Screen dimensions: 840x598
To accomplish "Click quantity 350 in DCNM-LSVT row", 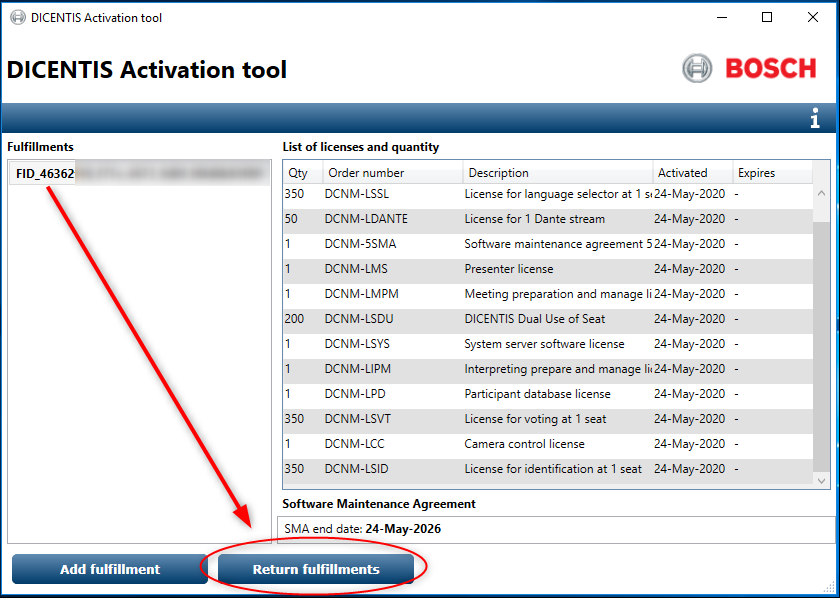I will click(x=294, y=418).
